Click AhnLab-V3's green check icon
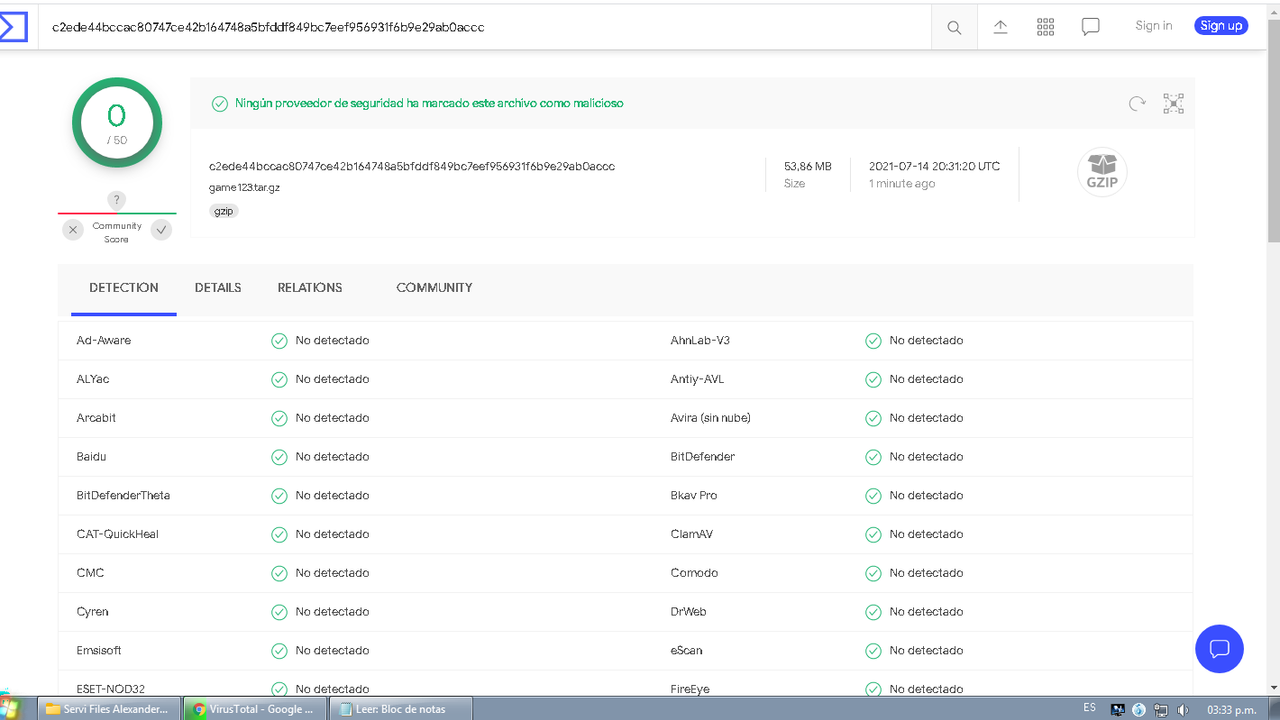The width and height of the screenshot is (1280, 720). pos(873,341)
